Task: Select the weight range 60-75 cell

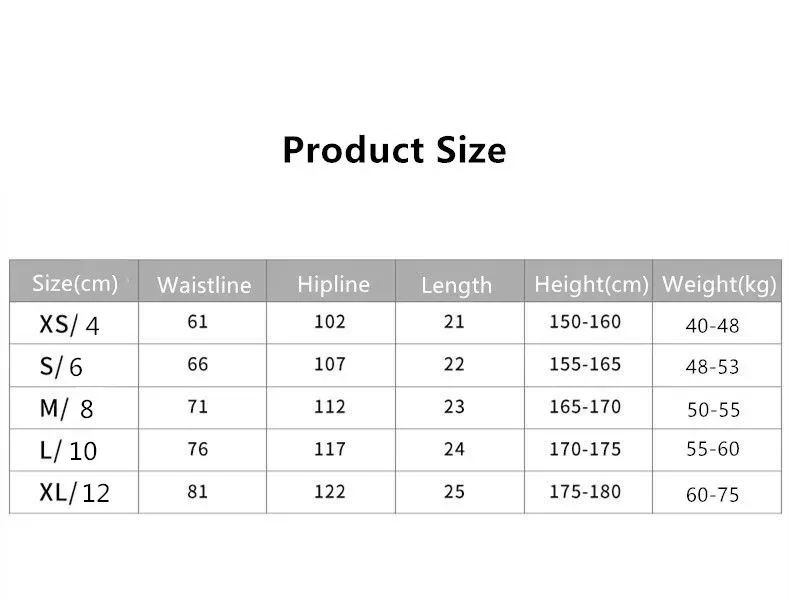Action: tap(713, 494)
